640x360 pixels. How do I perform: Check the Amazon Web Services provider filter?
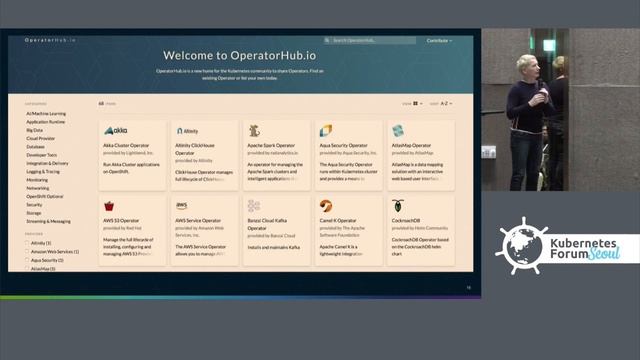(x=27, y=251)
